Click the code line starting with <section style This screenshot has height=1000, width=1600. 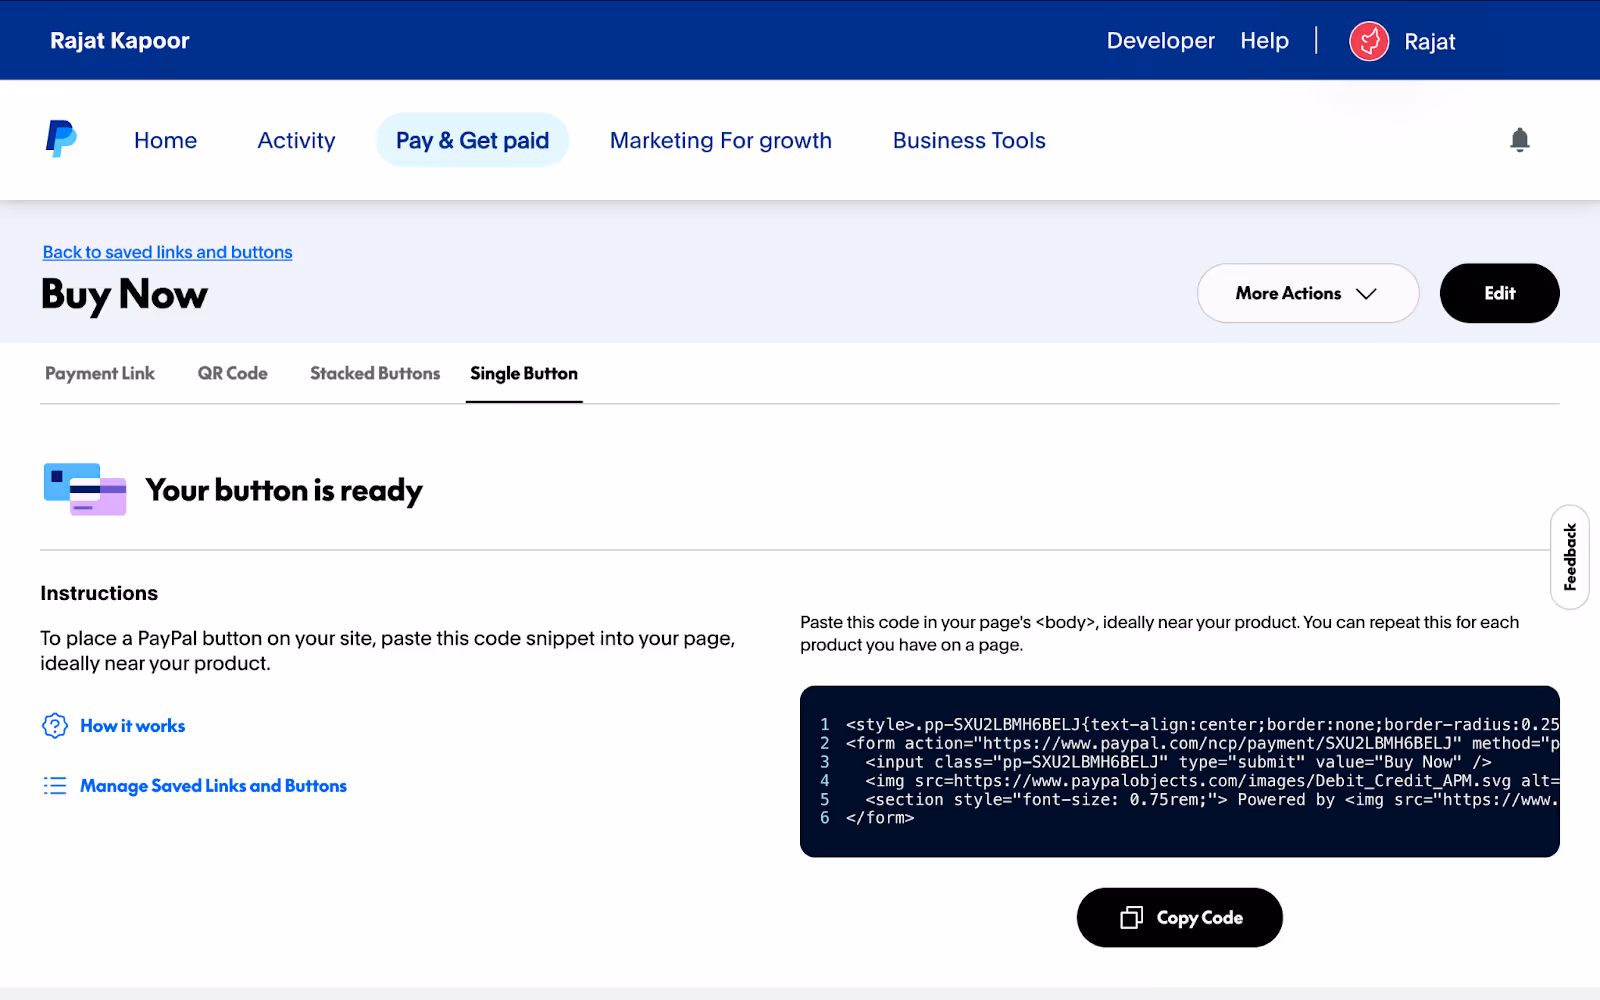pyautogui.click(x=1212, y=799)
